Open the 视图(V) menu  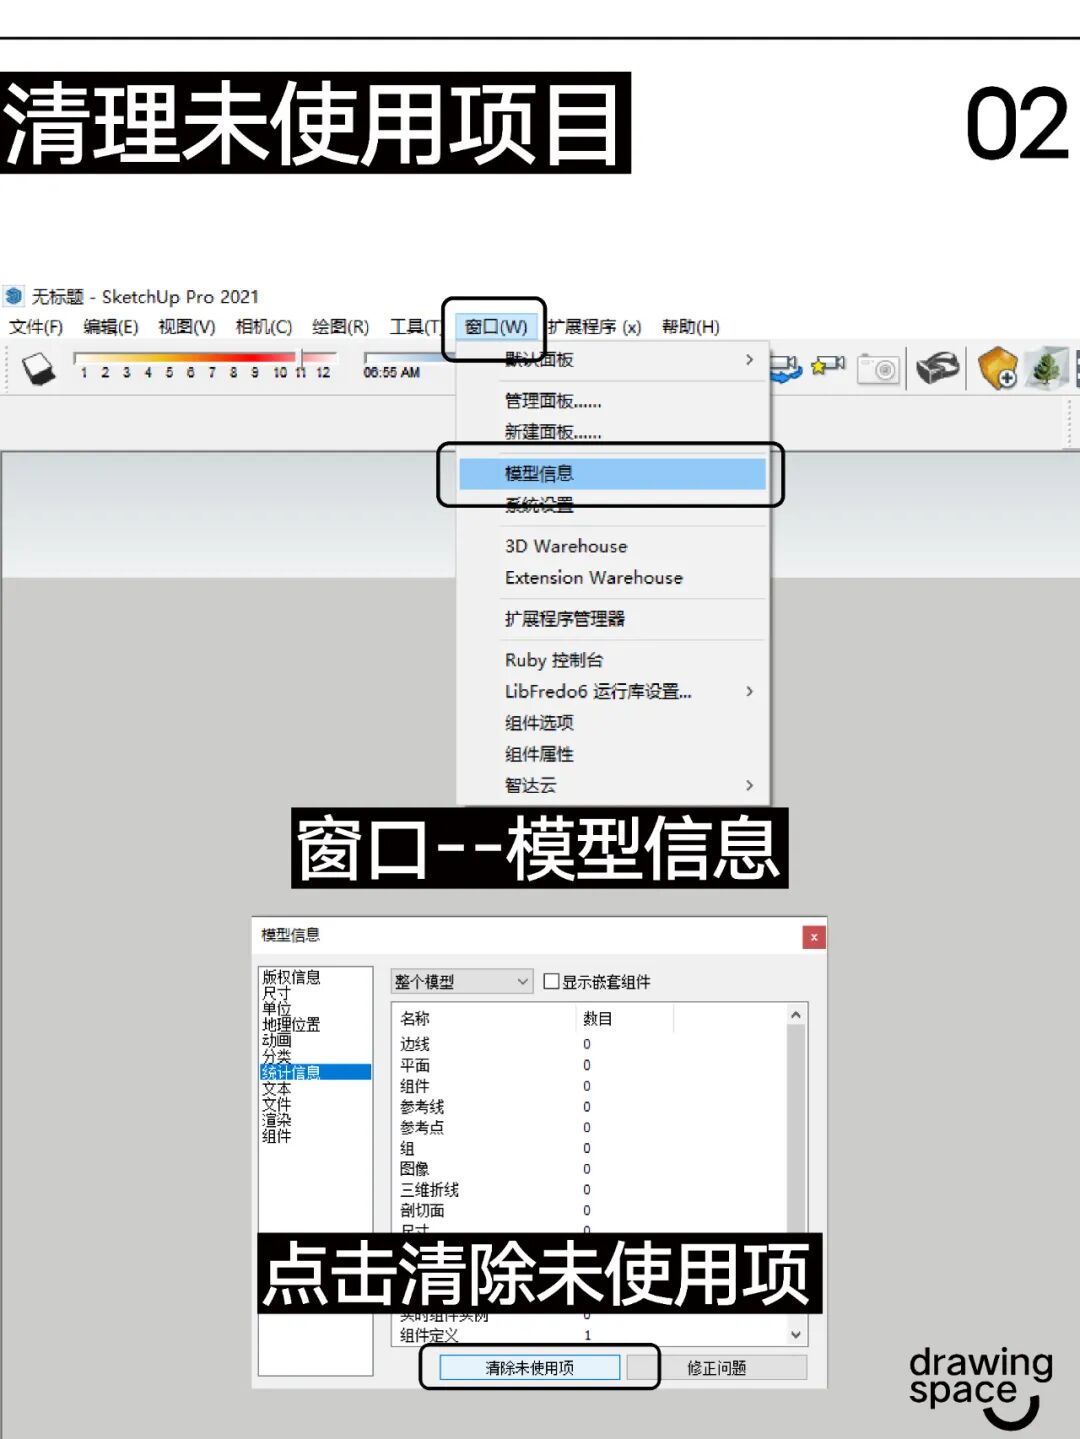click(x=187, y=327)
